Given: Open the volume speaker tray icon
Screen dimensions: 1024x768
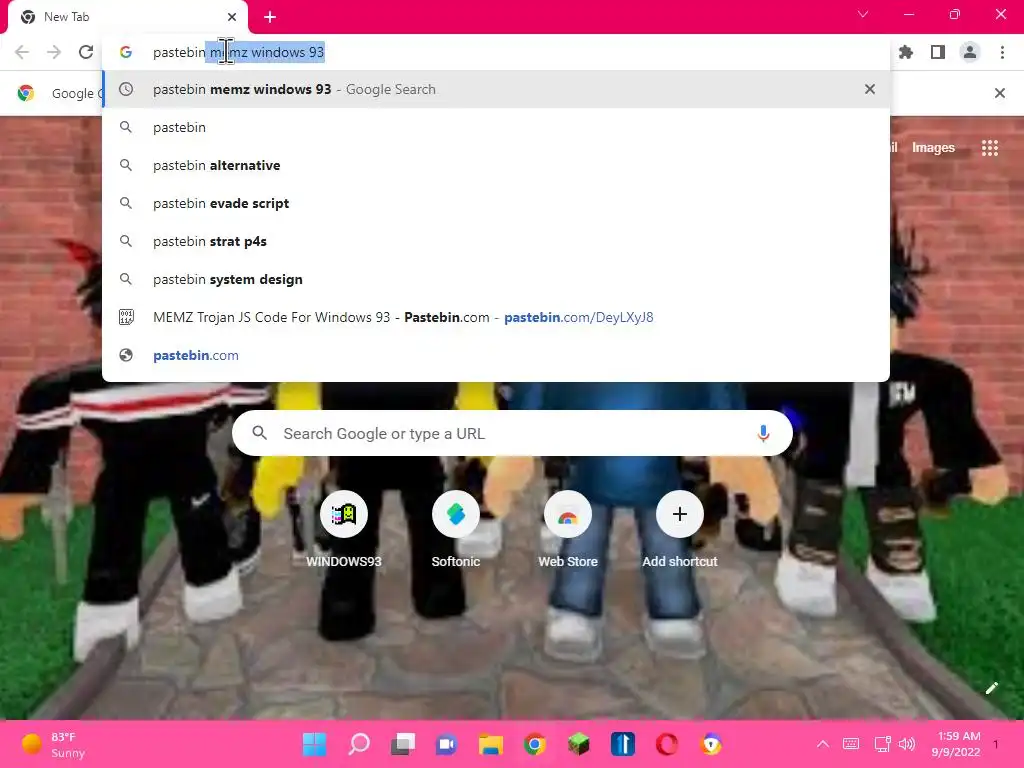Looking at the screenshot, I should click(x=906, y=744).
